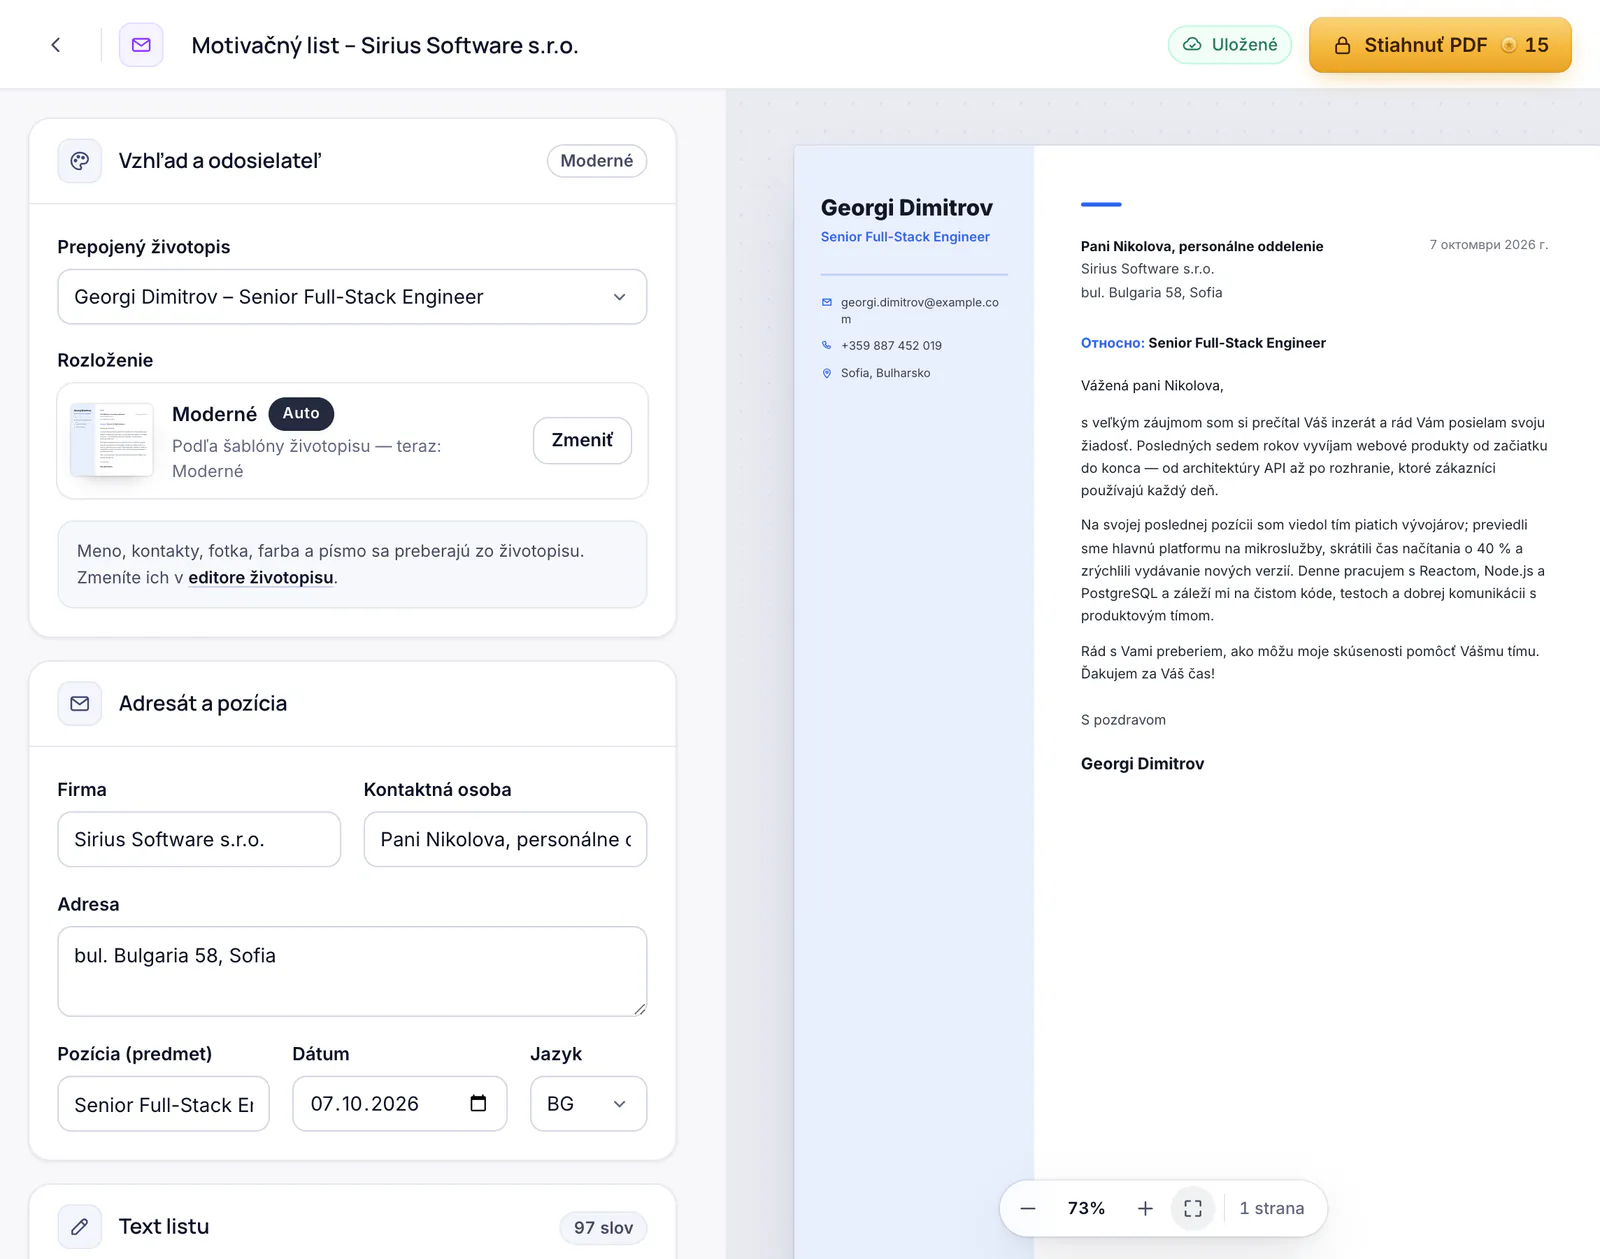Image resolution: width=1600 pixels, height=1259 pixels.
Task: Click the email icon in the letter sidebar
Action: point(827,302)
